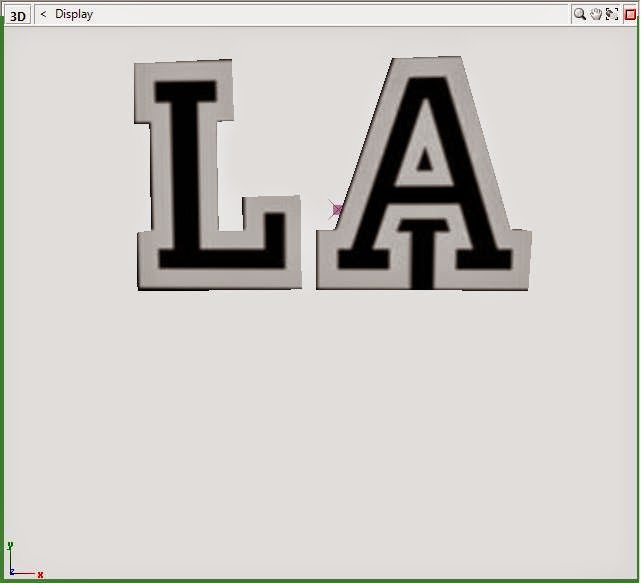Click the 3D viewport mode button
This screenshot has width=641, height=583.
click(18, 16)
